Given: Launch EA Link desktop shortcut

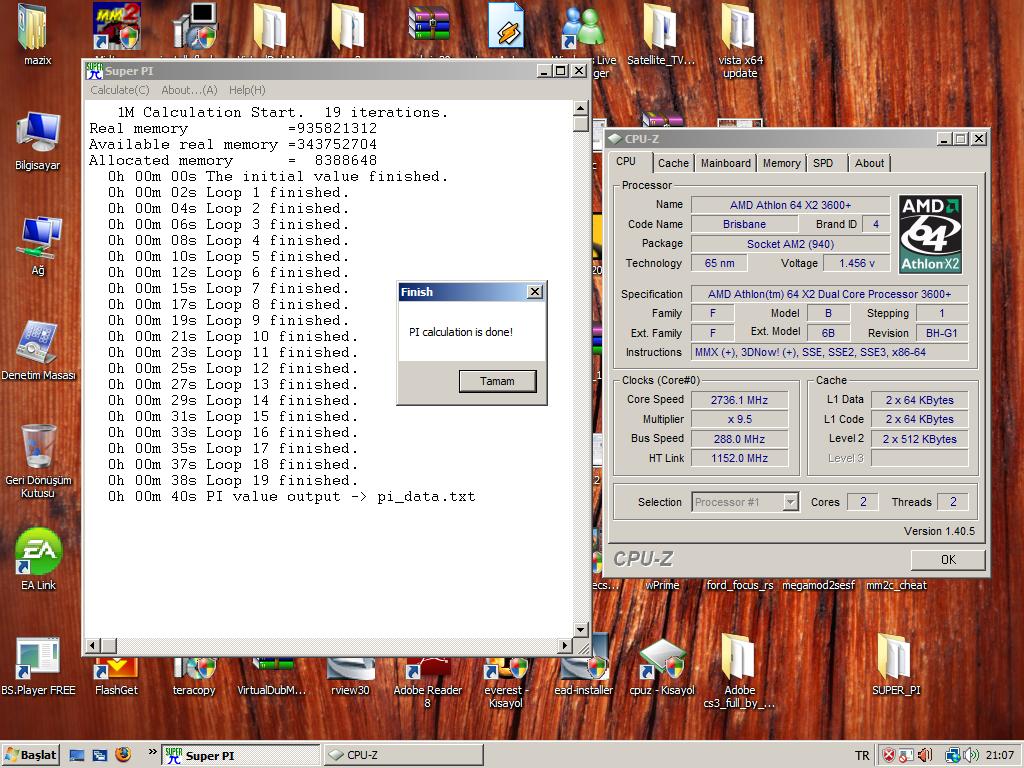Looking at the screenshot, I should 38,552.
